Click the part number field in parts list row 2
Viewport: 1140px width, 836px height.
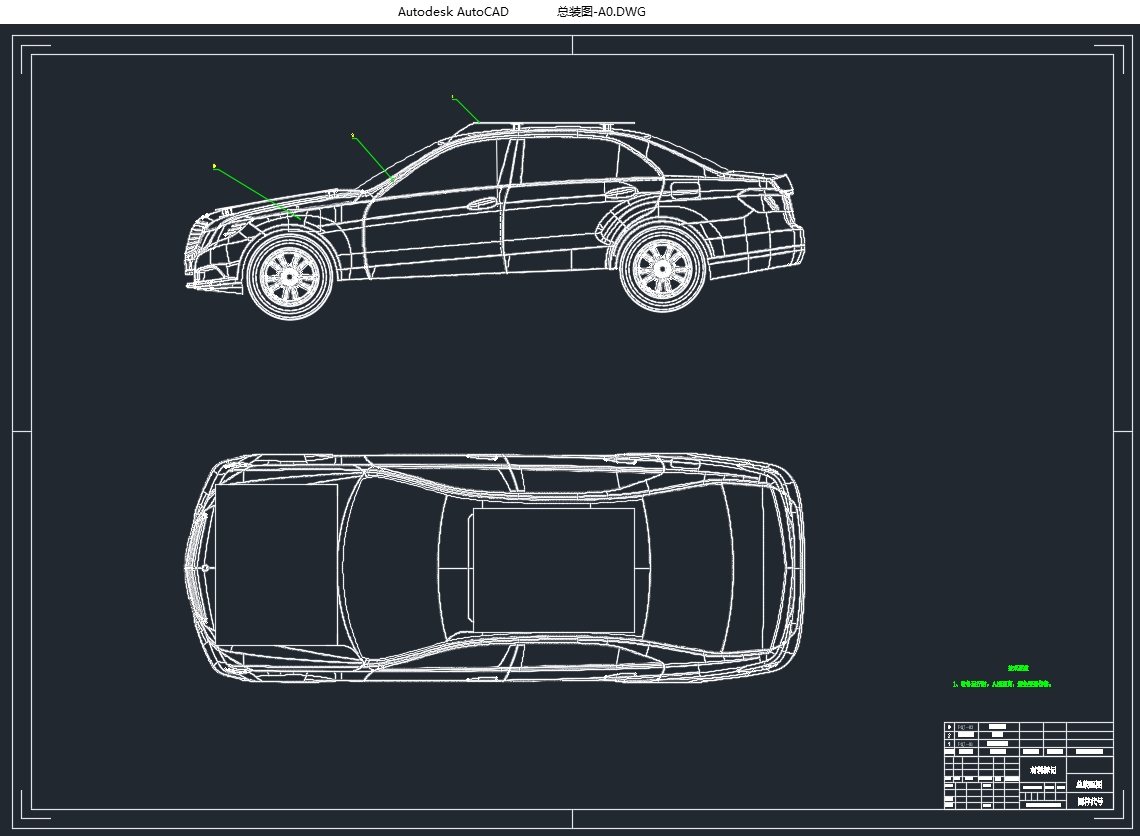coord(966,735)
